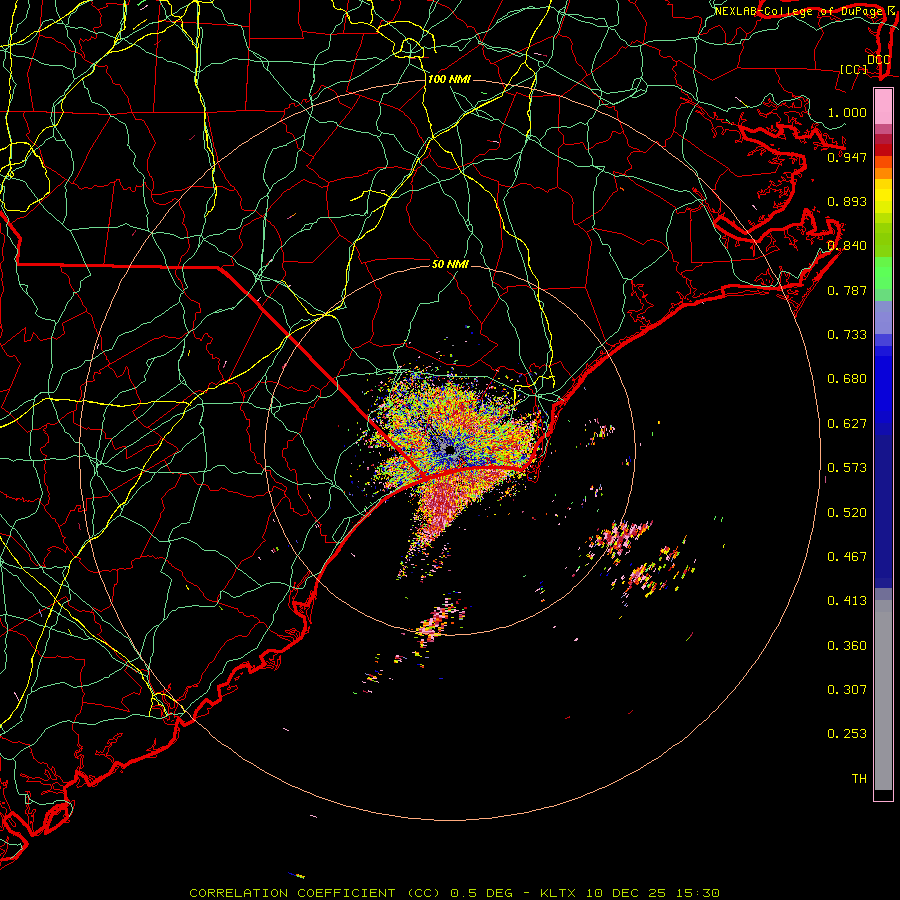Click the KLTX radar site center dot

(x=450, y=451)
